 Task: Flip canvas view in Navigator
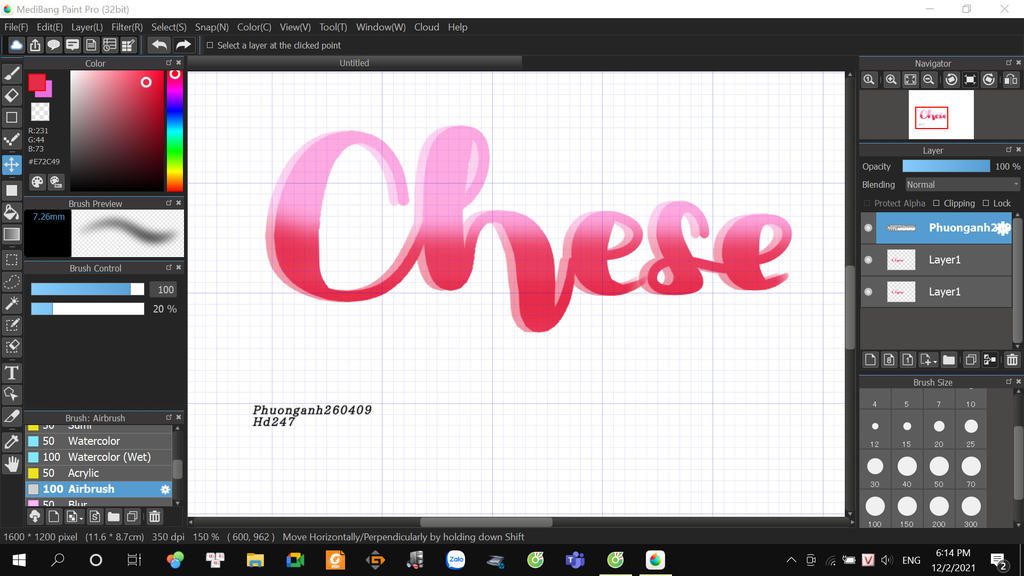pos(1011,80)
